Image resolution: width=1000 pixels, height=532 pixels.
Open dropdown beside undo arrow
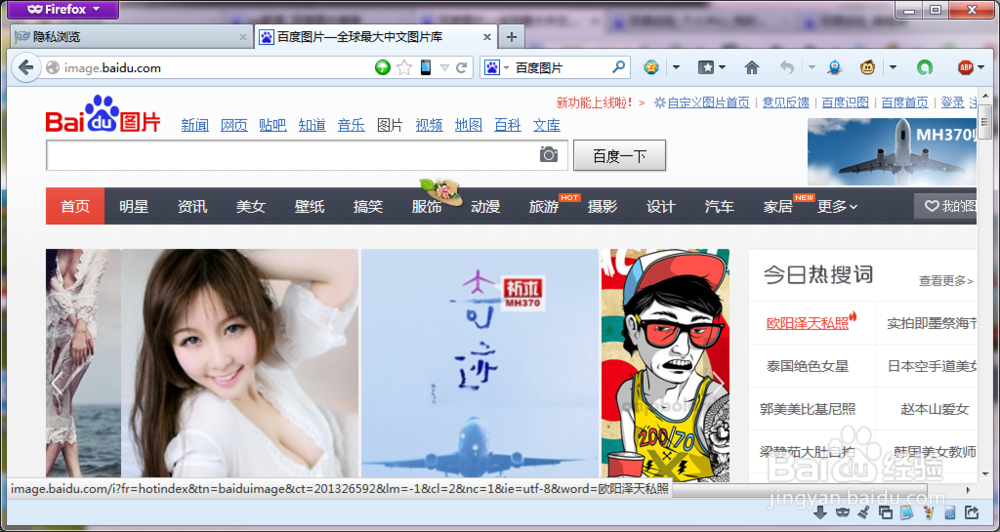click(812, 67)
